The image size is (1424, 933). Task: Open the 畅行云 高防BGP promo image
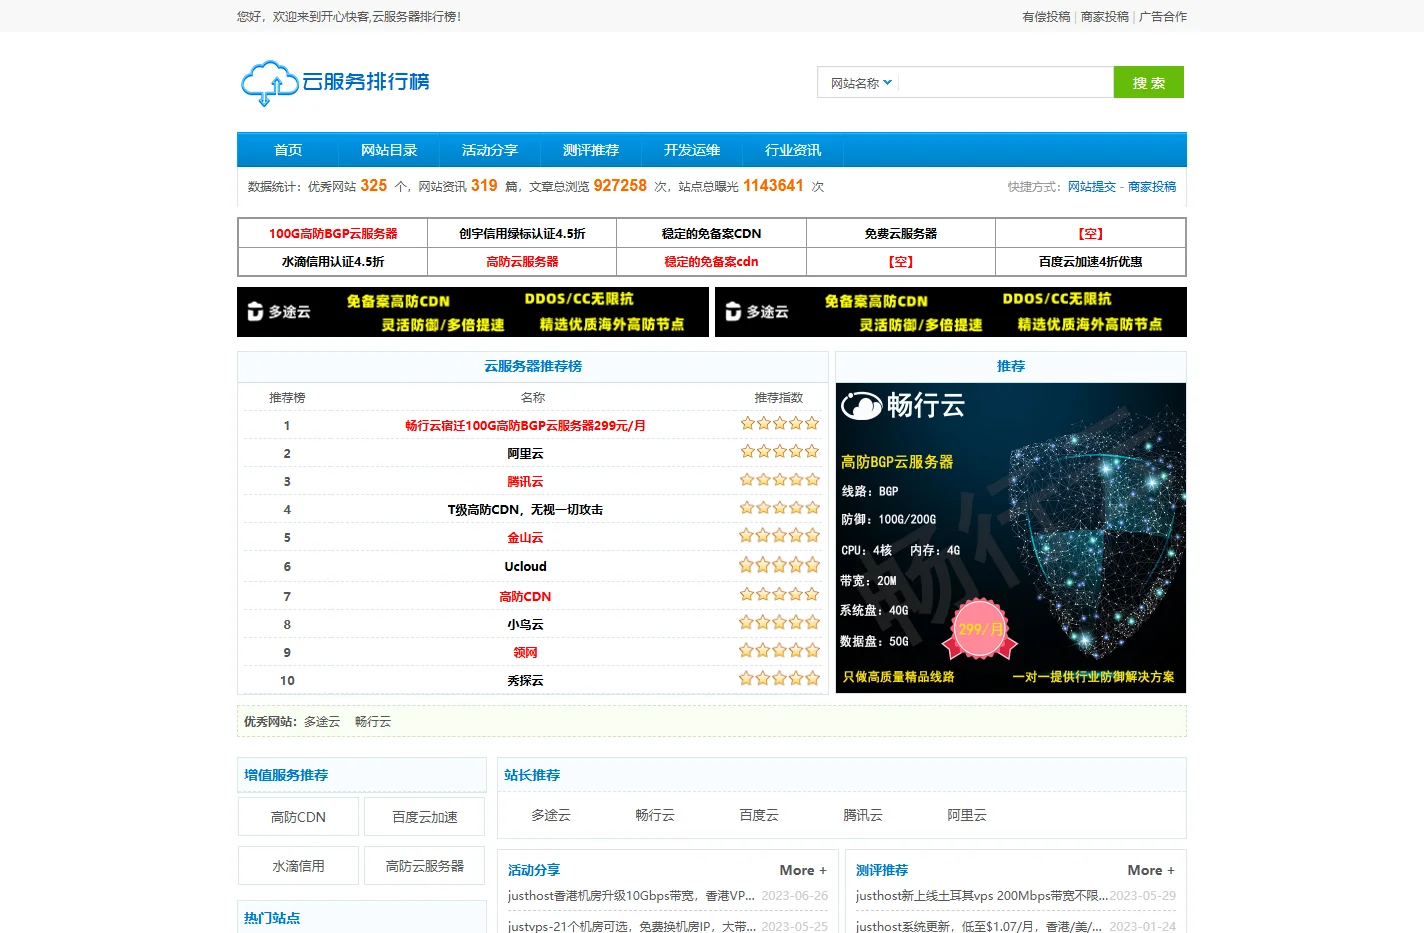pos(1011,538)
